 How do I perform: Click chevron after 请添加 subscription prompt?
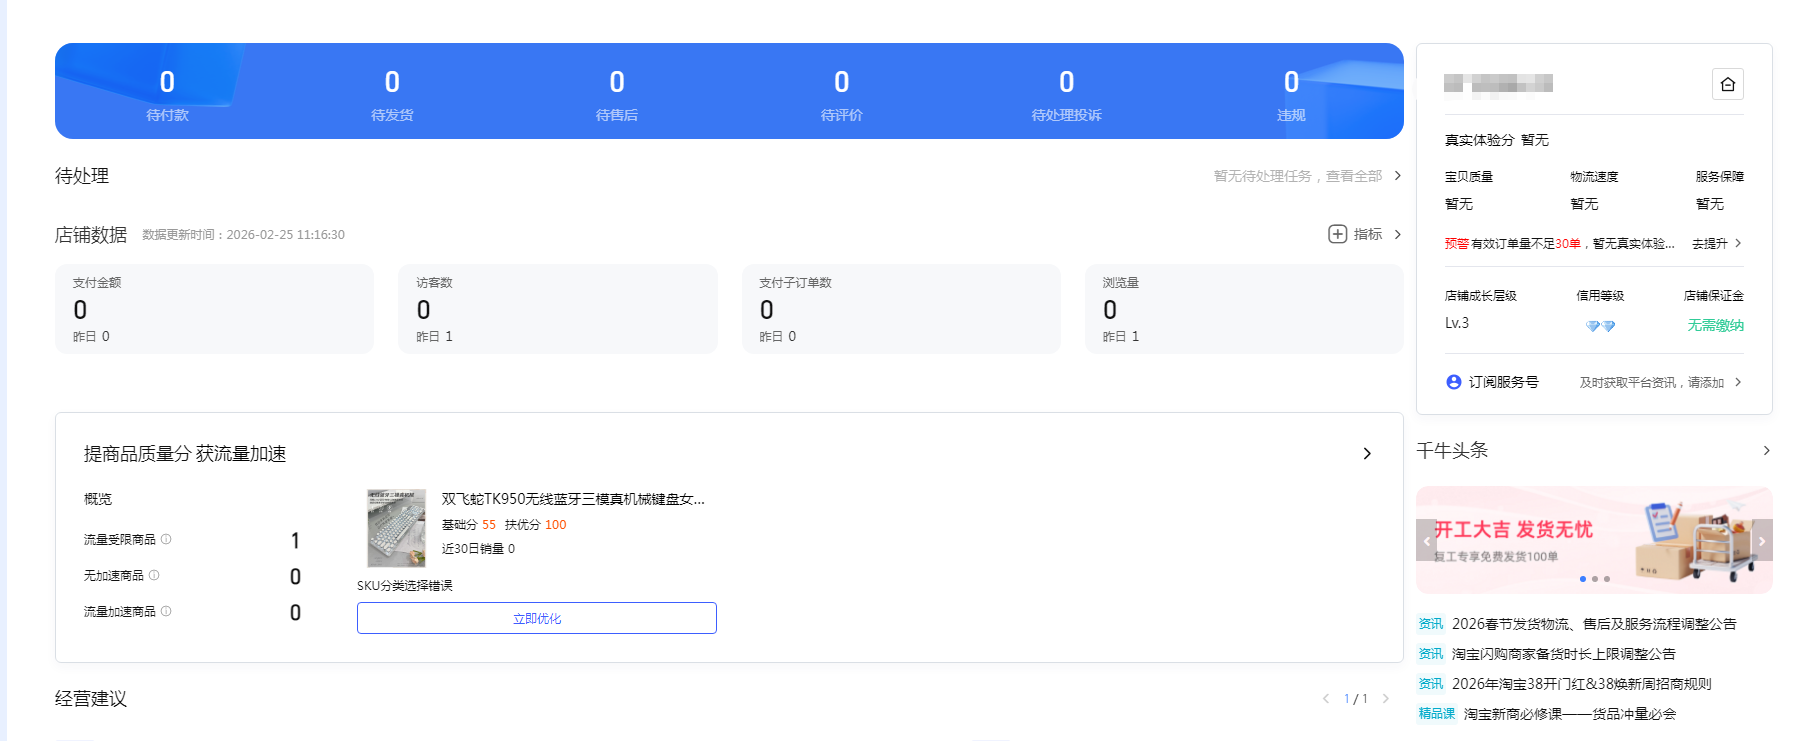click(x=1738, y=382)
